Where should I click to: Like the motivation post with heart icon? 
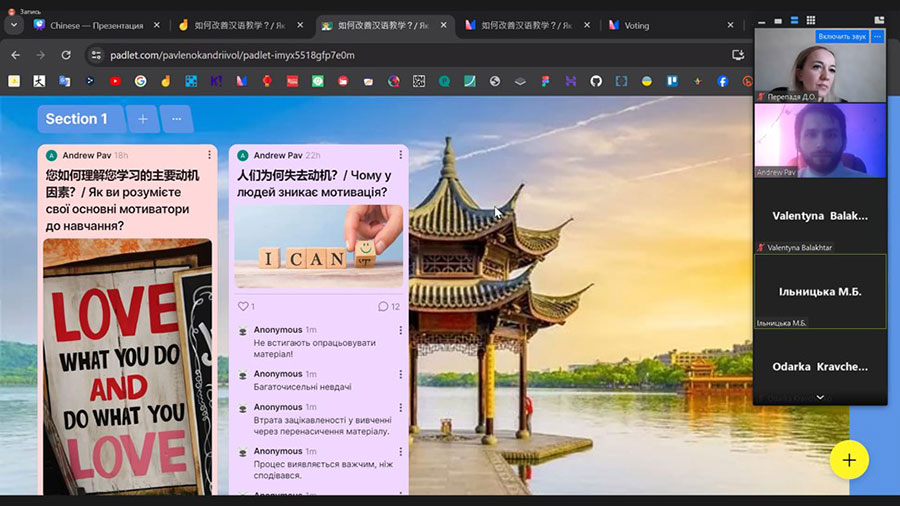[242, 306]
